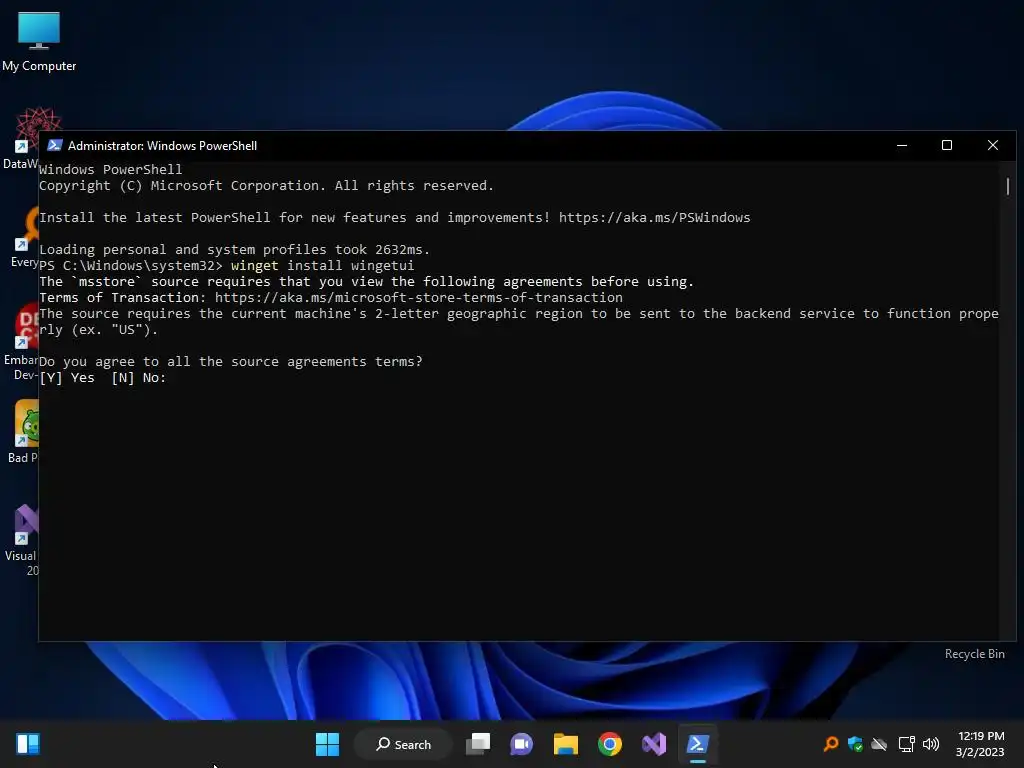
Task: Open the Windows Start menu
Action: (327, 744)
